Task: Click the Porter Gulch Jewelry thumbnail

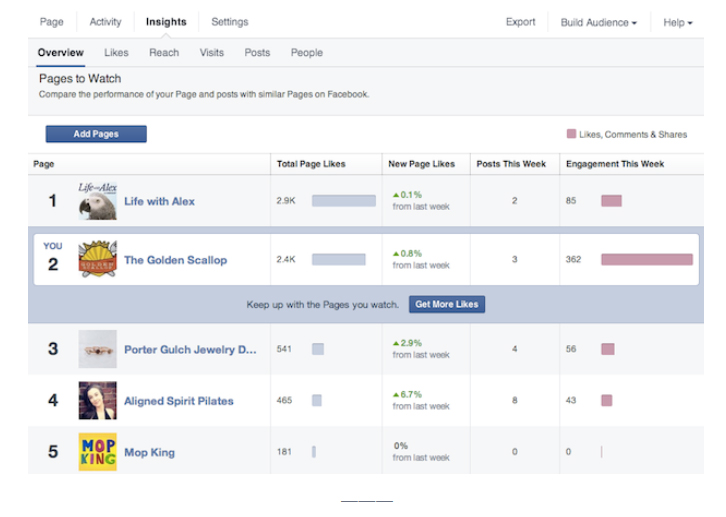Action: [x=97, y=349]
